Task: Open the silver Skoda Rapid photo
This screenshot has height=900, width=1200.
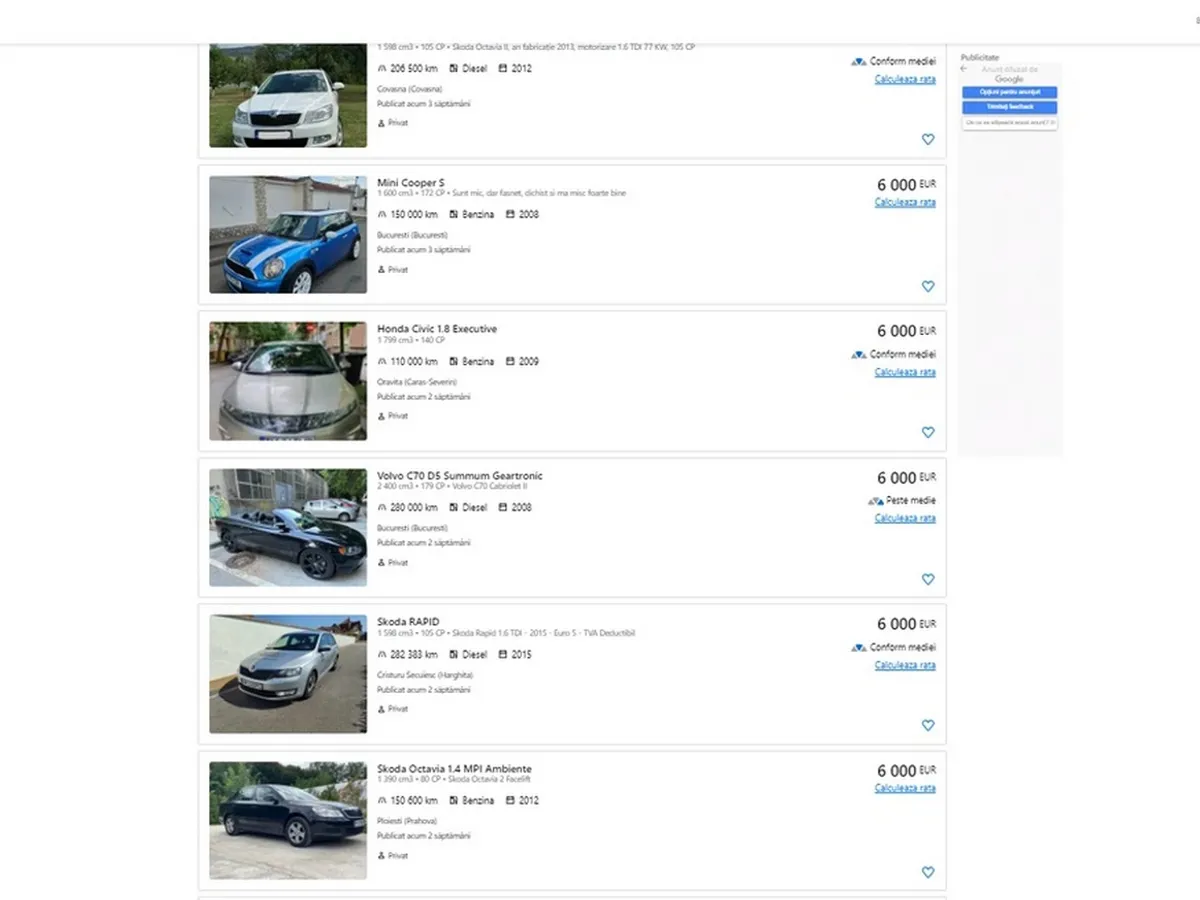Action: (x=288, y=674)
